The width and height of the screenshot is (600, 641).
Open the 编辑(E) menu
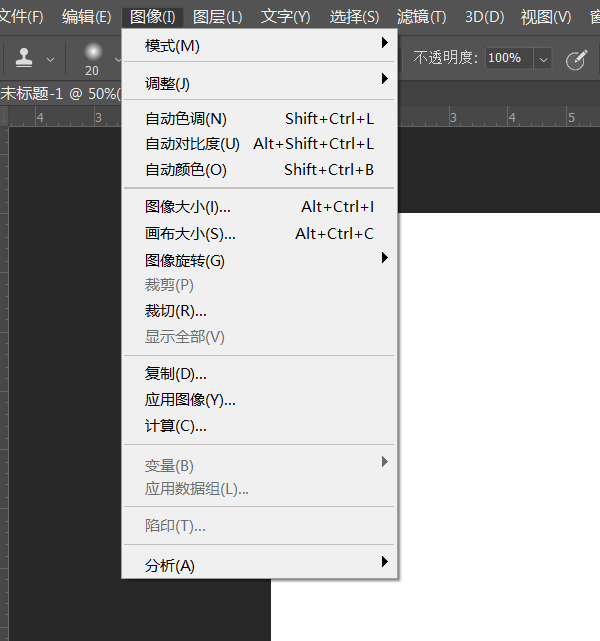(x=87, y=17)
